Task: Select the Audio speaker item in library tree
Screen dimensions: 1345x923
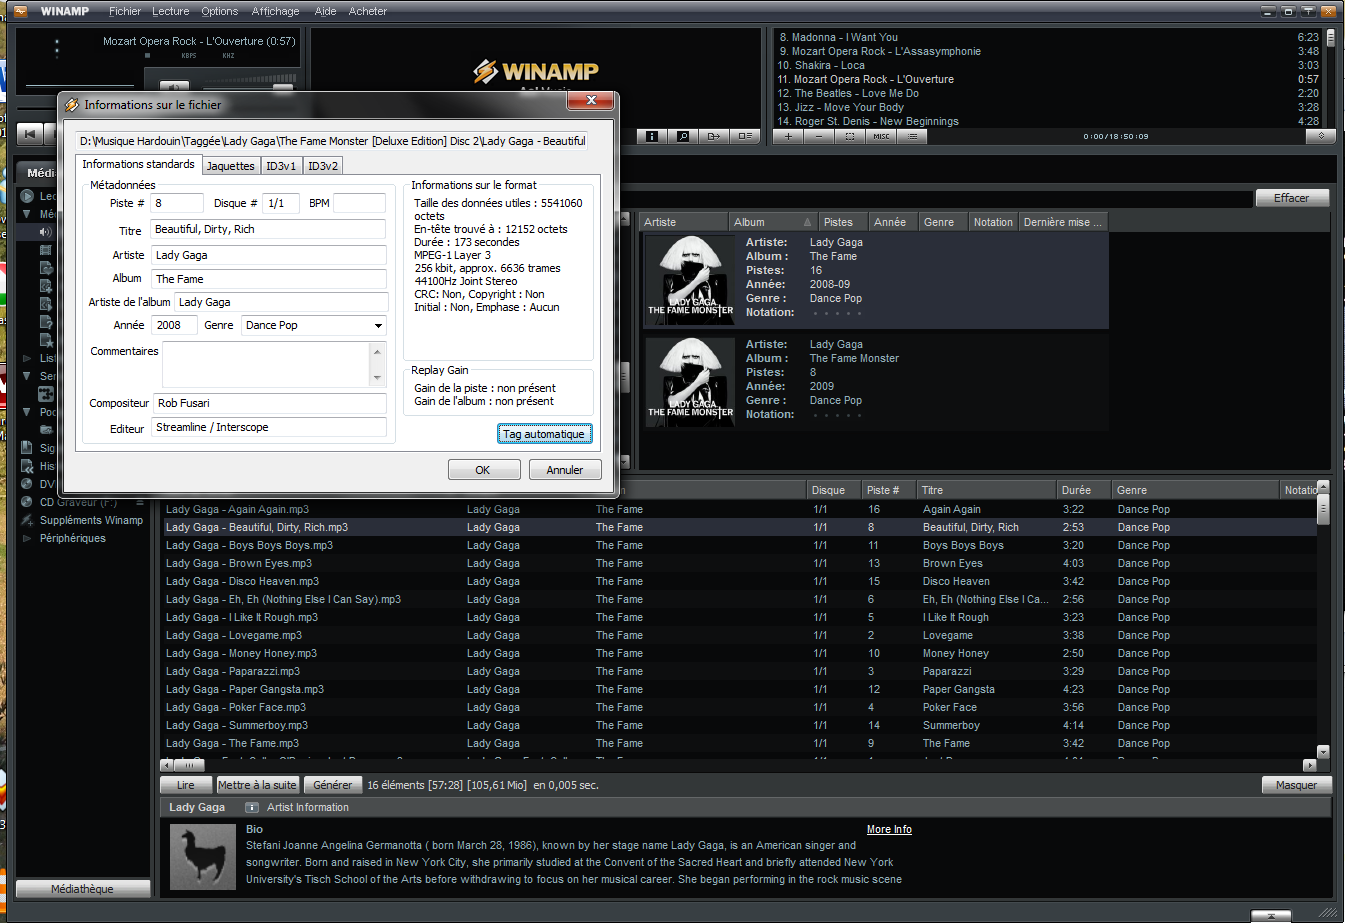Action: point(45,232)
